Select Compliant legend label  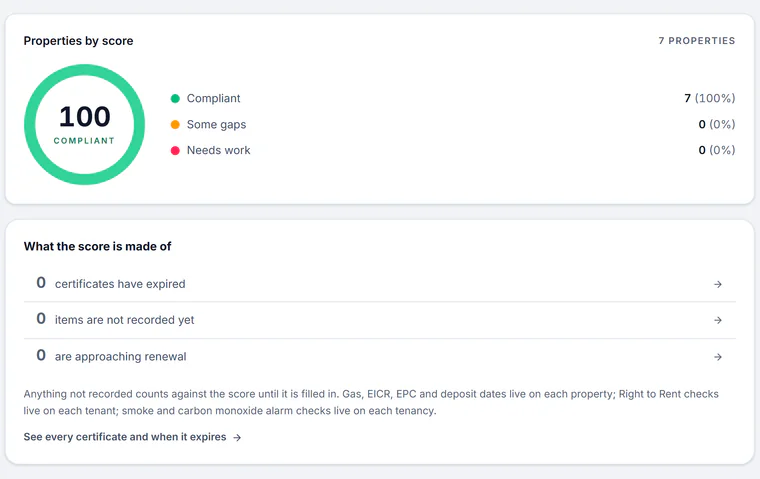[x=213, y=98]
